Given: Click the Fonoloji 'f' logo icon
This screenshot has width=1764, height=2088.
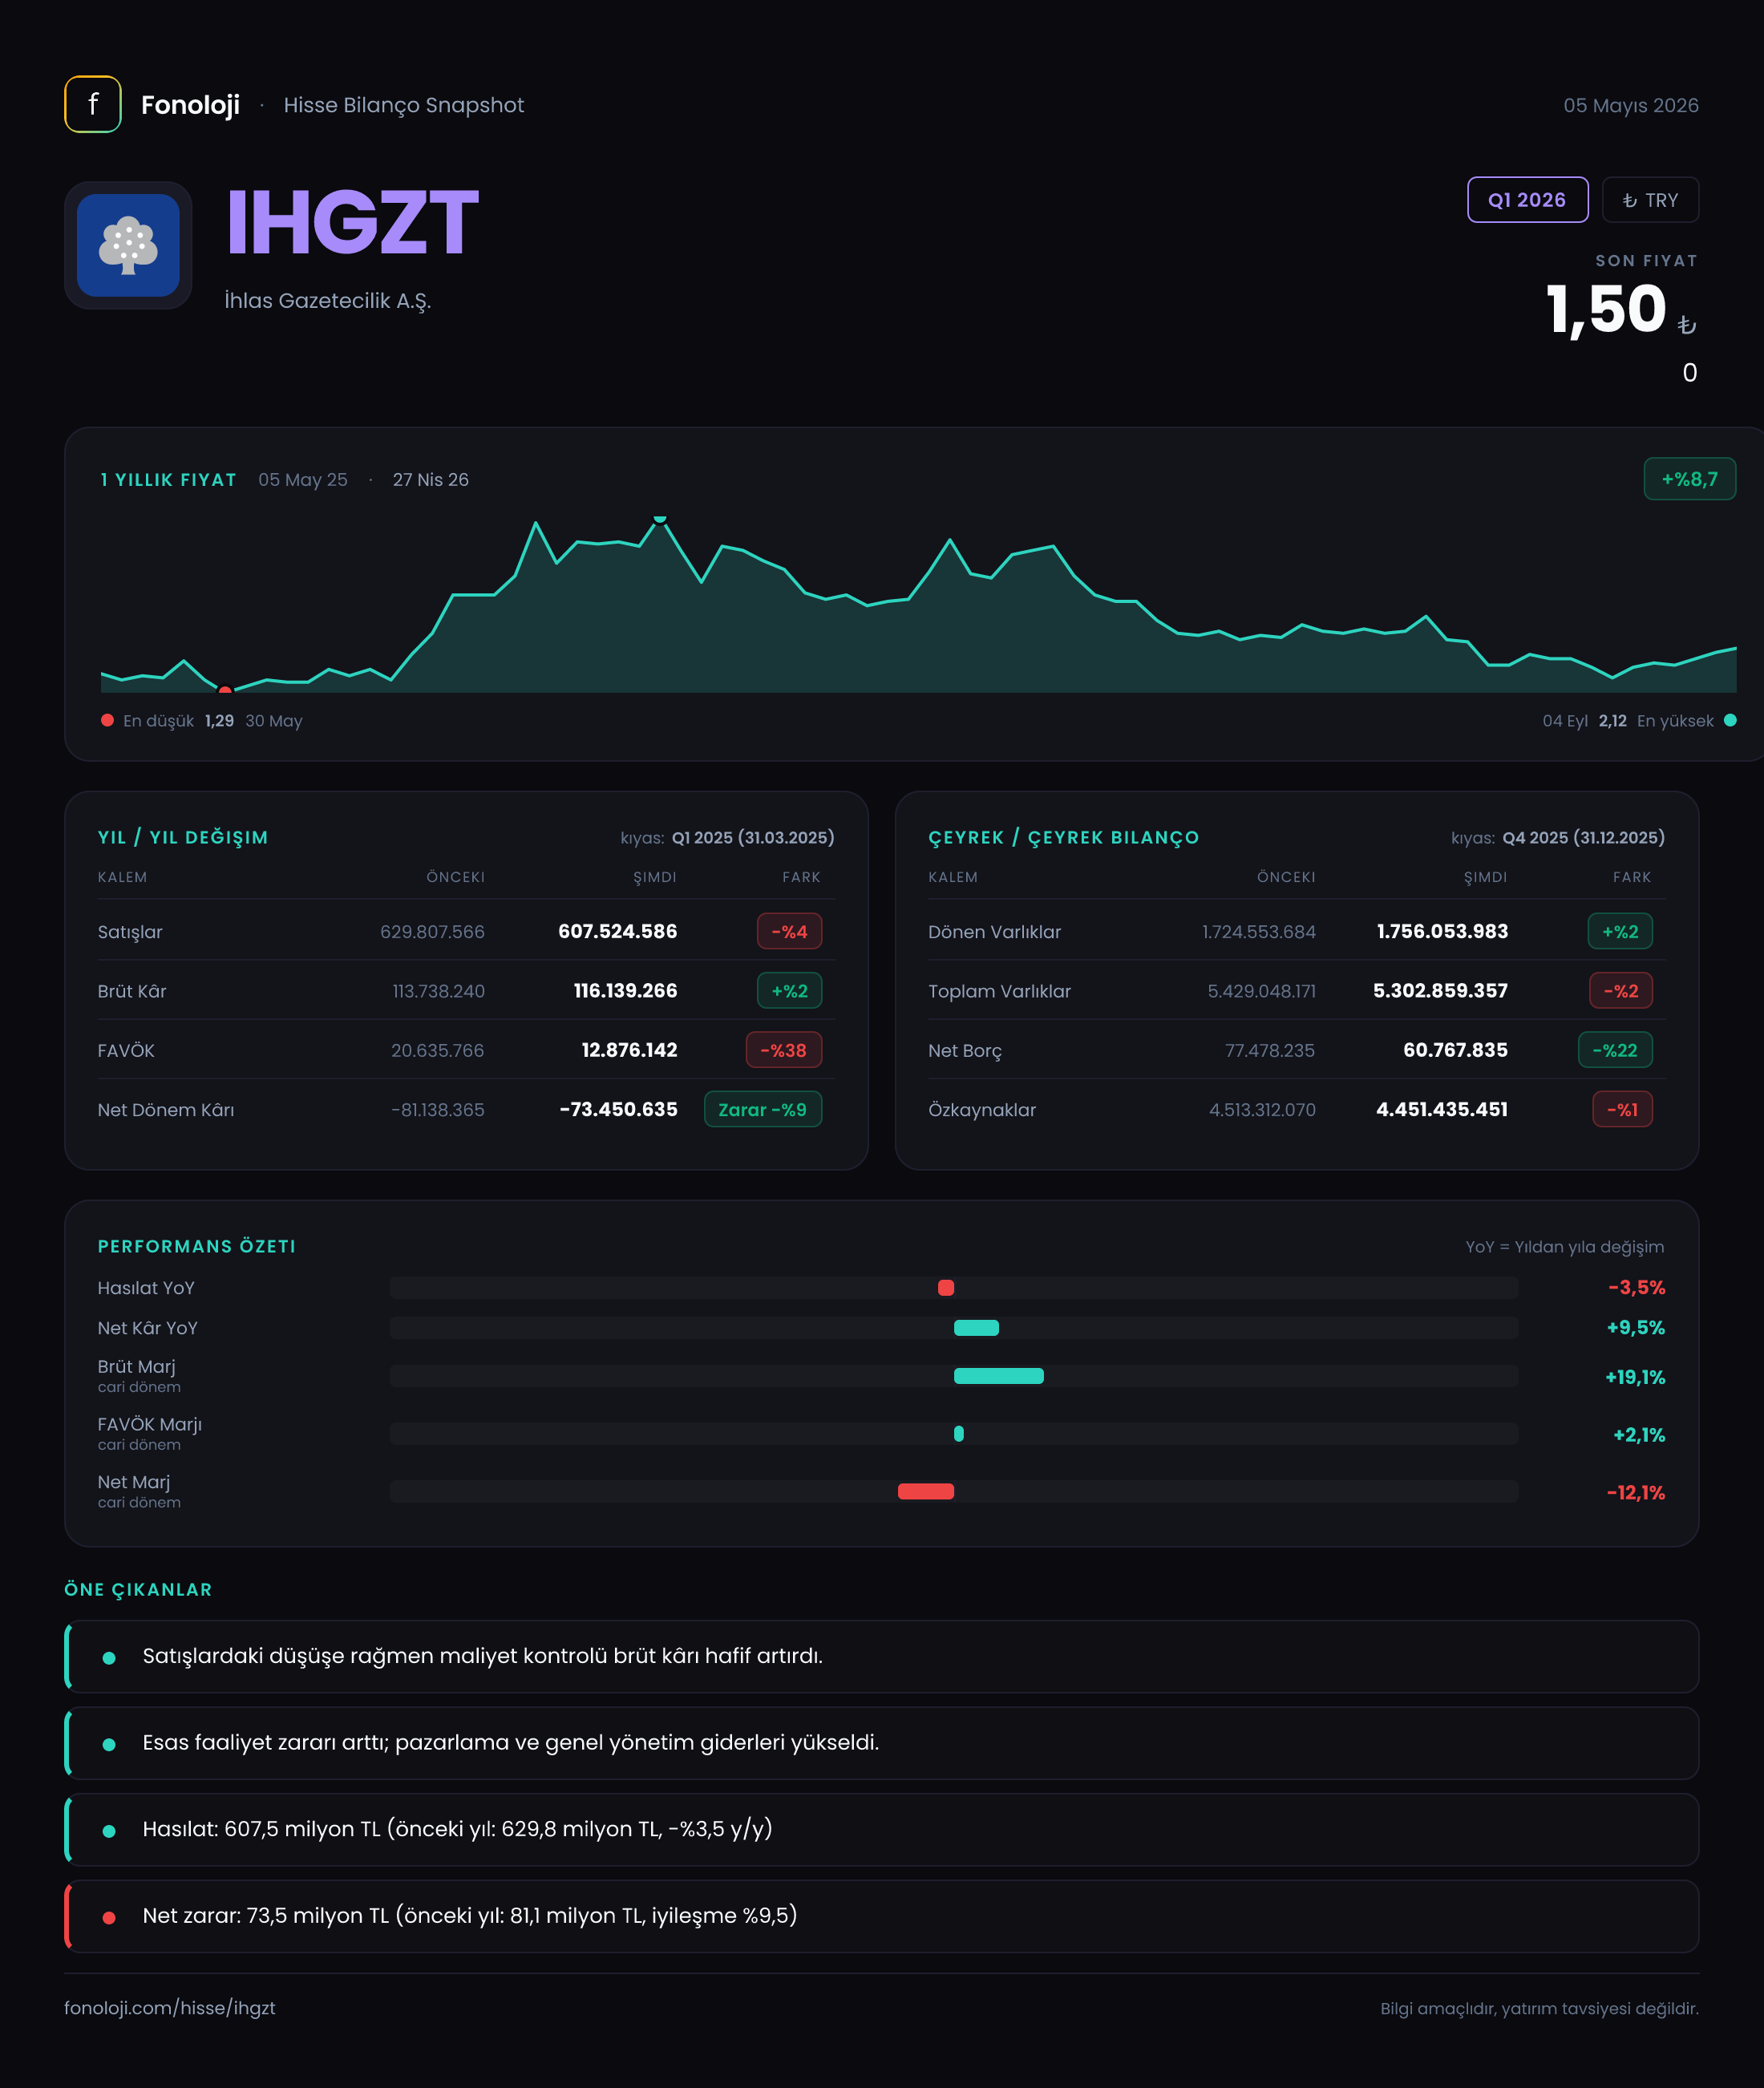Looking at the screenshot, I should coord(93,104).
